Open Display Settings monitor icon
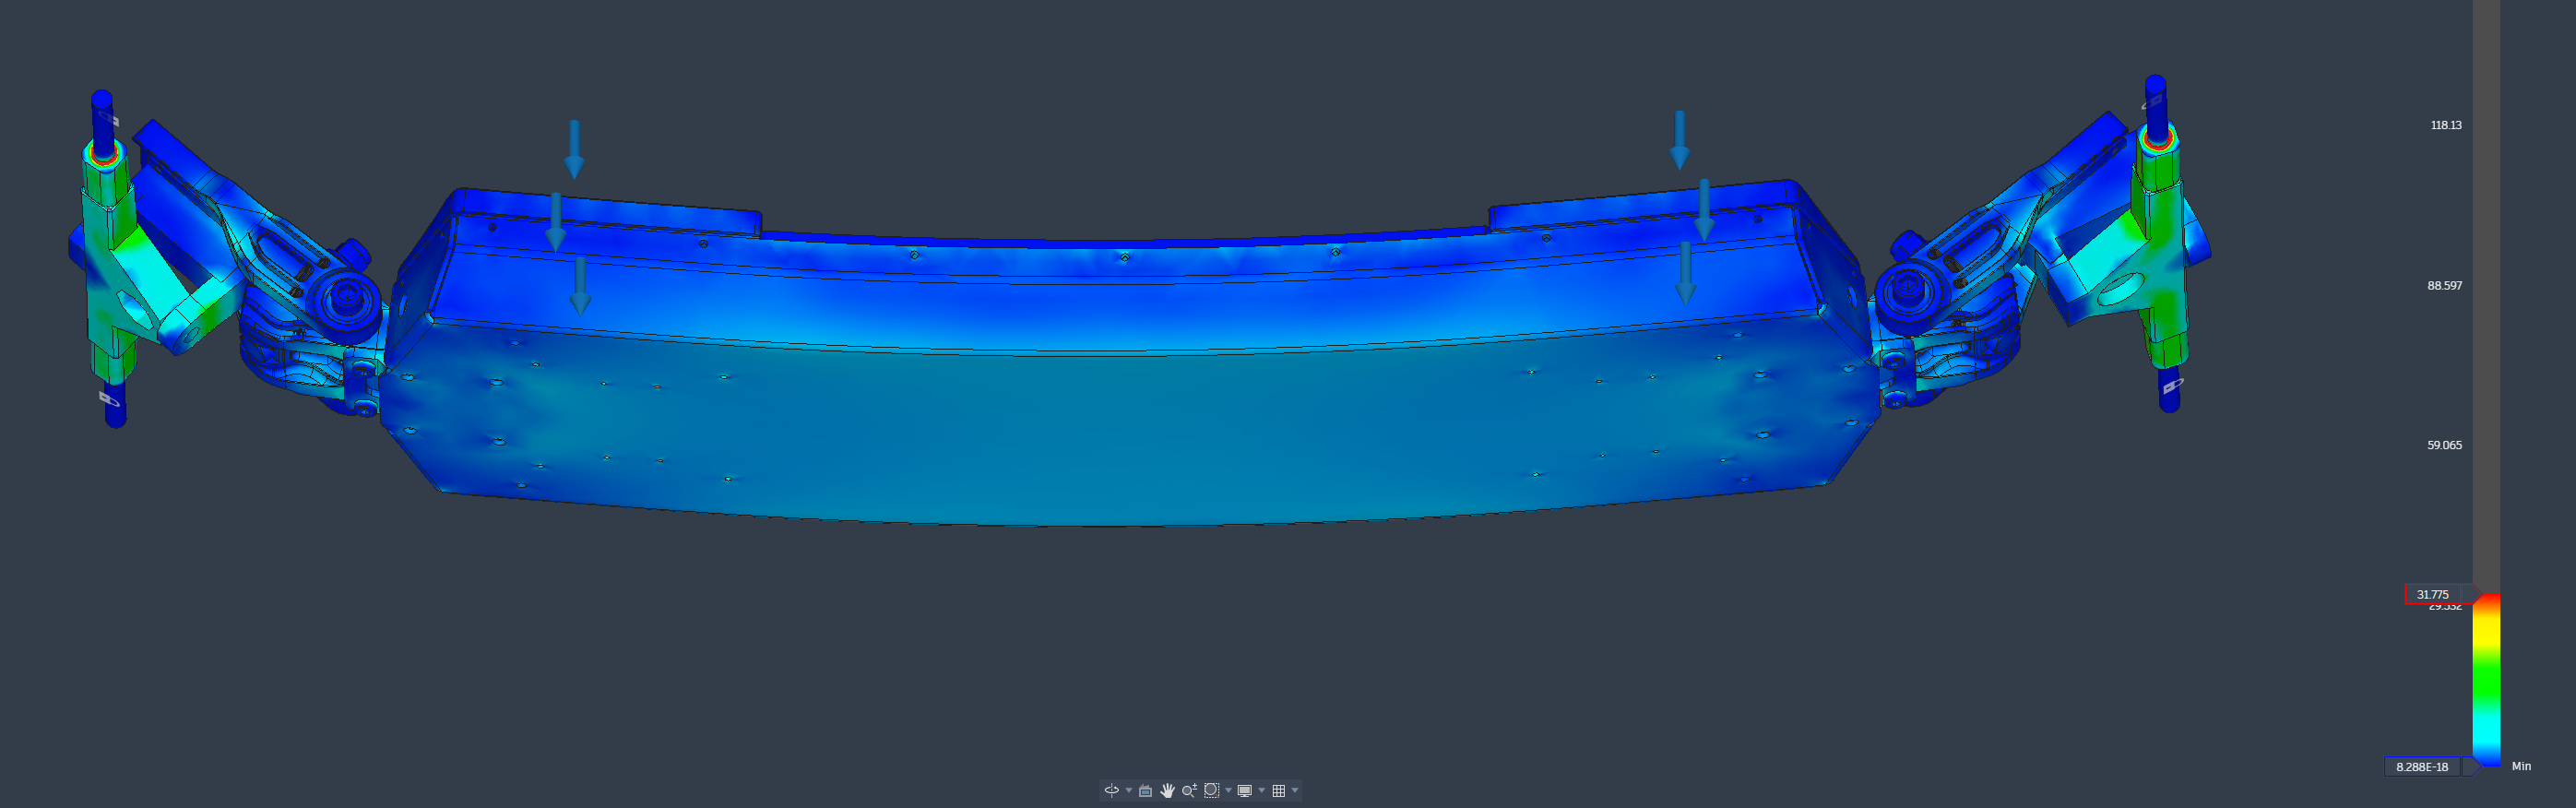This screenshot has height=808, width=2576. tap(1245, 790)
